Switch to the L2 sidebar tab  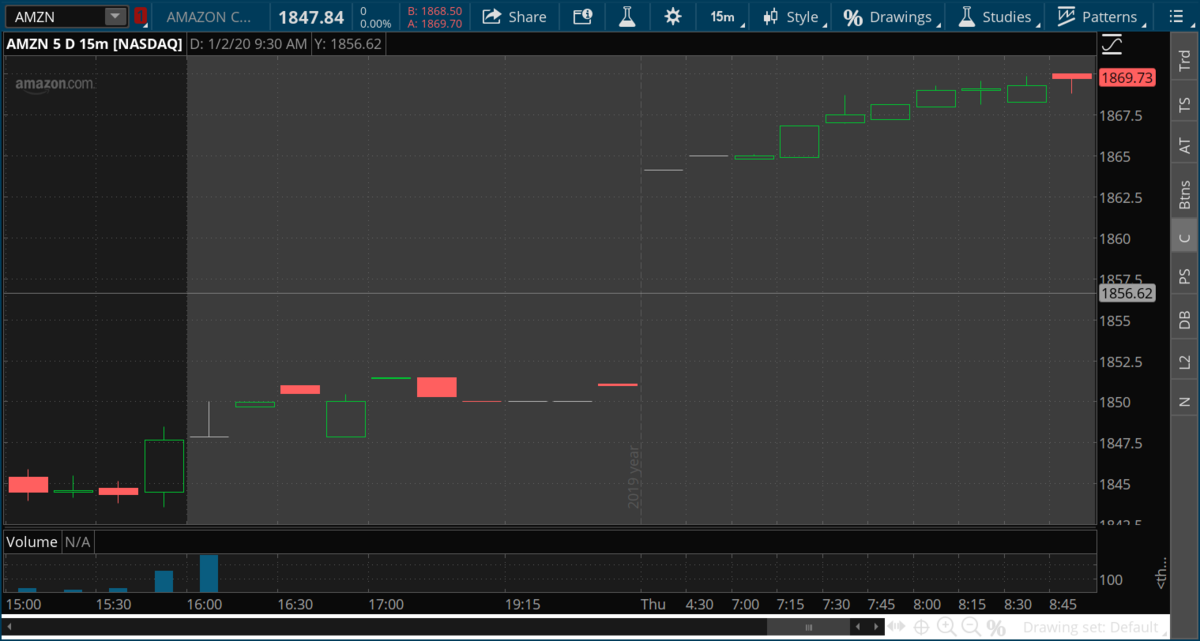click(x=1185, y=362)
